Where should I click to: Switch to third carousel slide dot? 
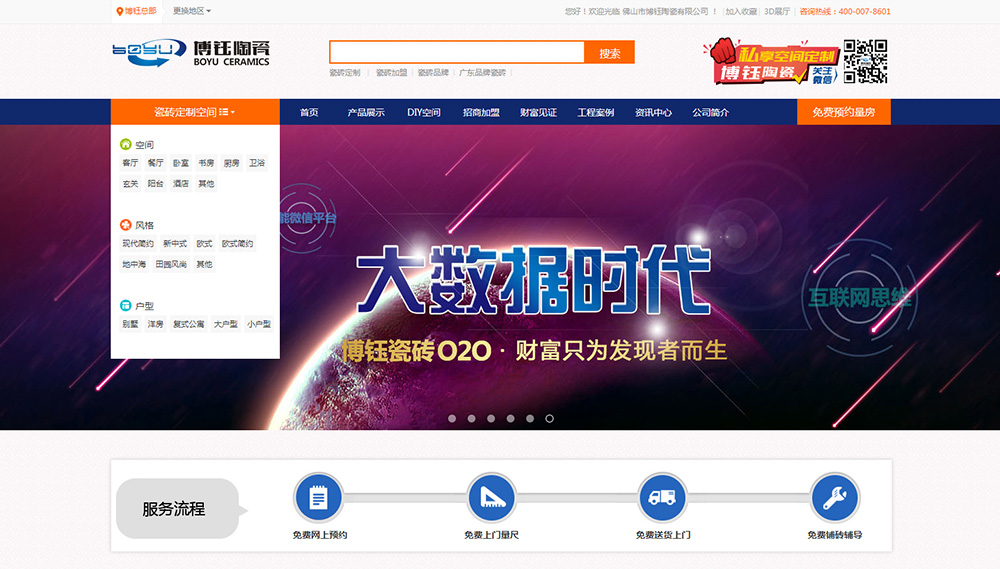click(x=491, y=418)
